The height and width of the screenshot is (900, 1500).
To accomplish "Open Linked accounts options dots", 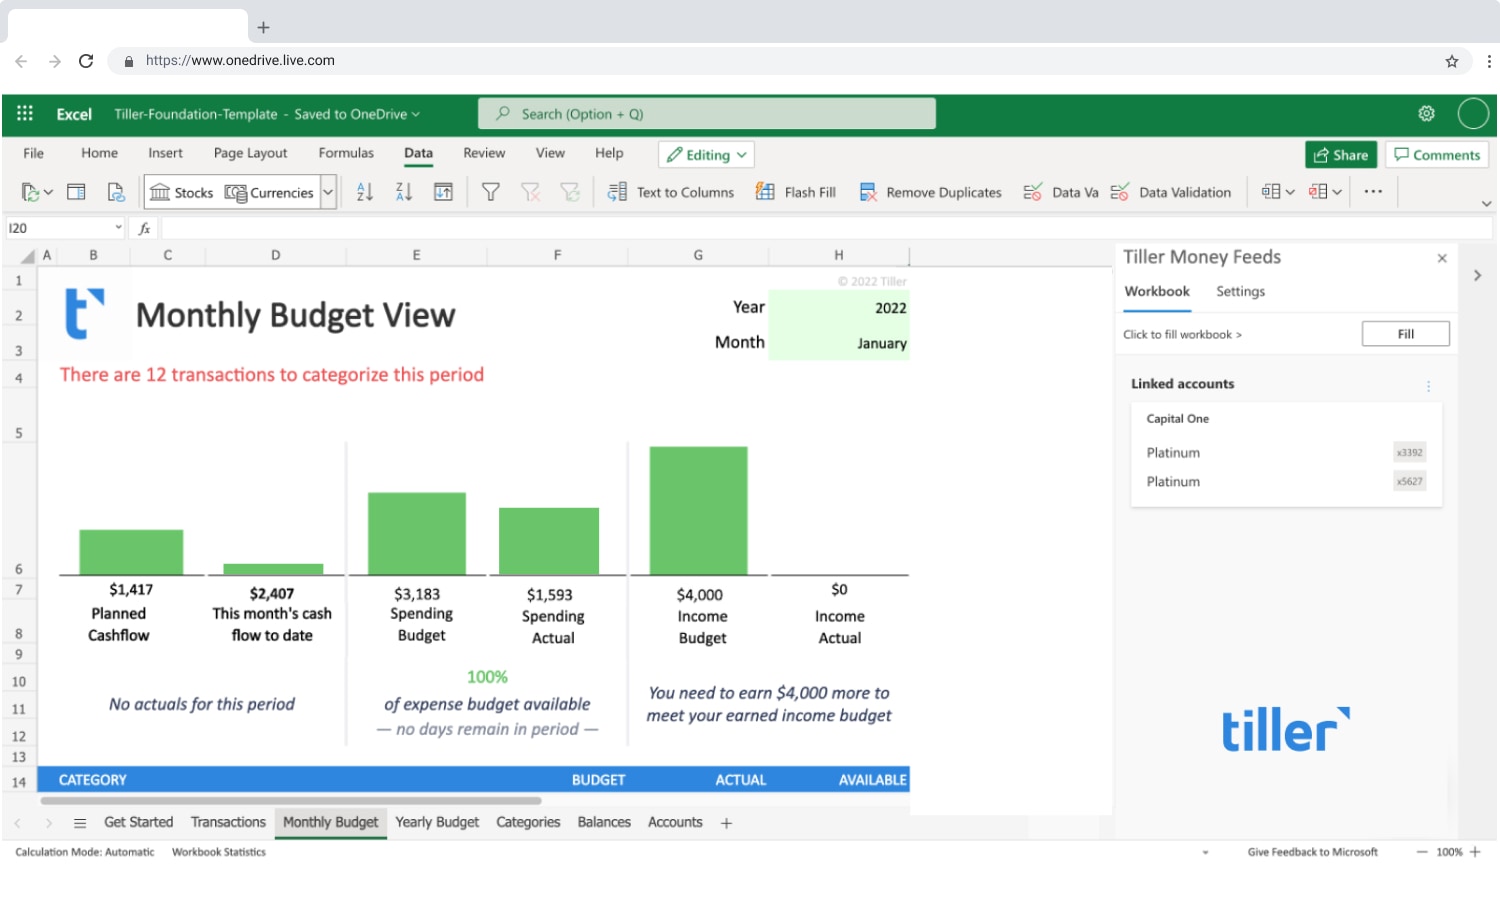I will (1428, 386).
